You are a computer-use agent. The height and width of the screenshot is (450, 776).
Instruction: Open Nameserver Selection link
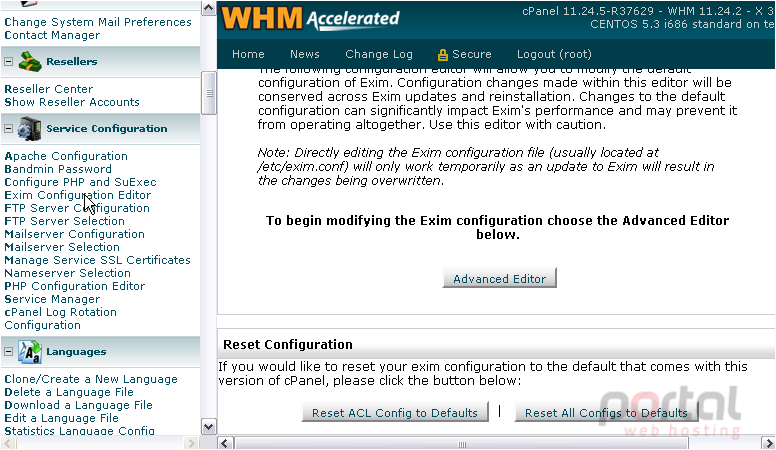click(x=67, y=273)
